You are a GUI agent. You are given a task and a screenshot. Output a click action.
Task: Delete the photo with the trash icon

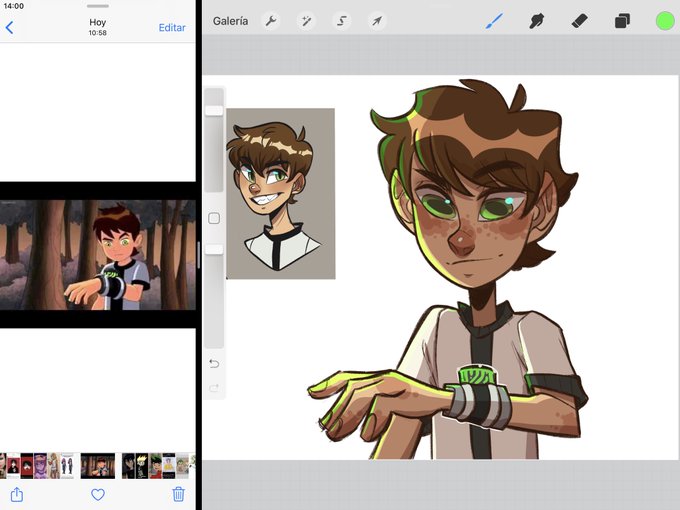point(179,494)
